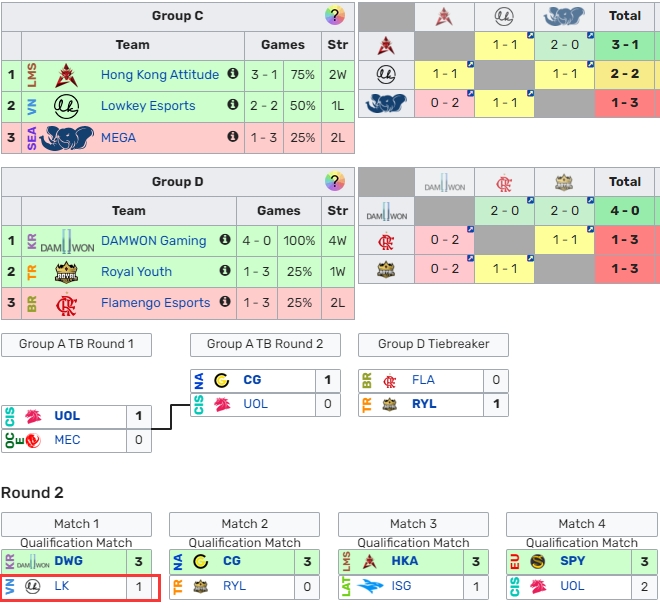Expand Group A TB Round 1 details
660x610 pixels.
[76, 344]
